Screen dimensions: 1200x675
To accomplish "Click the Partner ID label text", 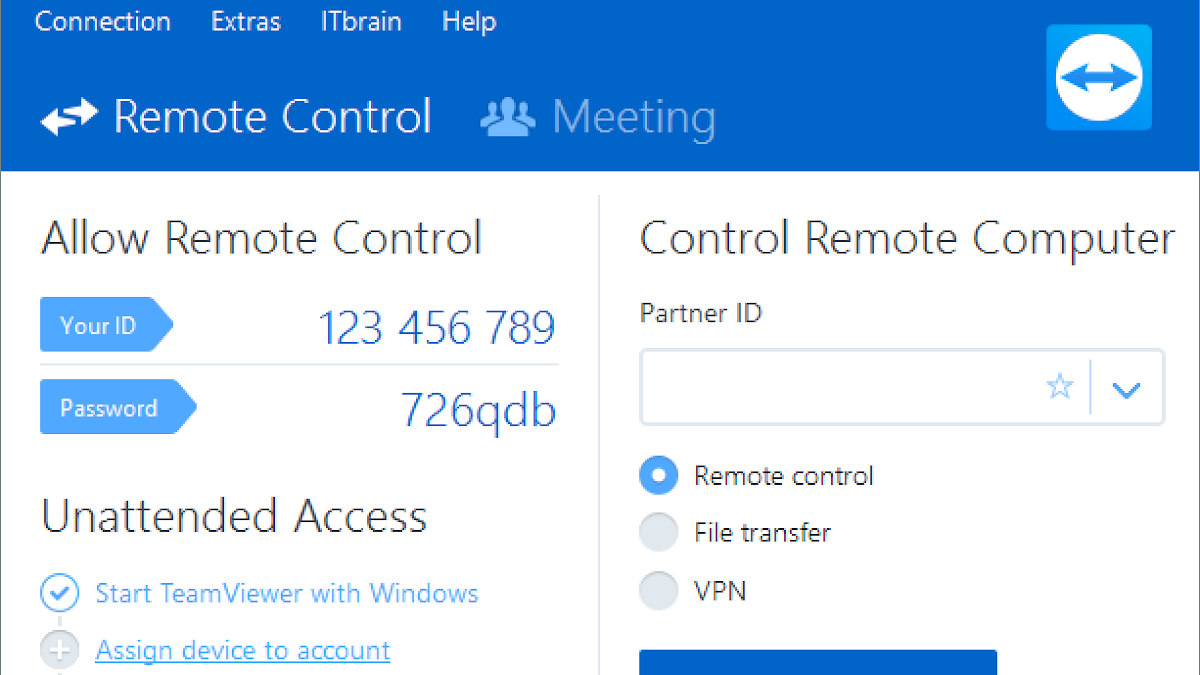I will tap(700, 313).
